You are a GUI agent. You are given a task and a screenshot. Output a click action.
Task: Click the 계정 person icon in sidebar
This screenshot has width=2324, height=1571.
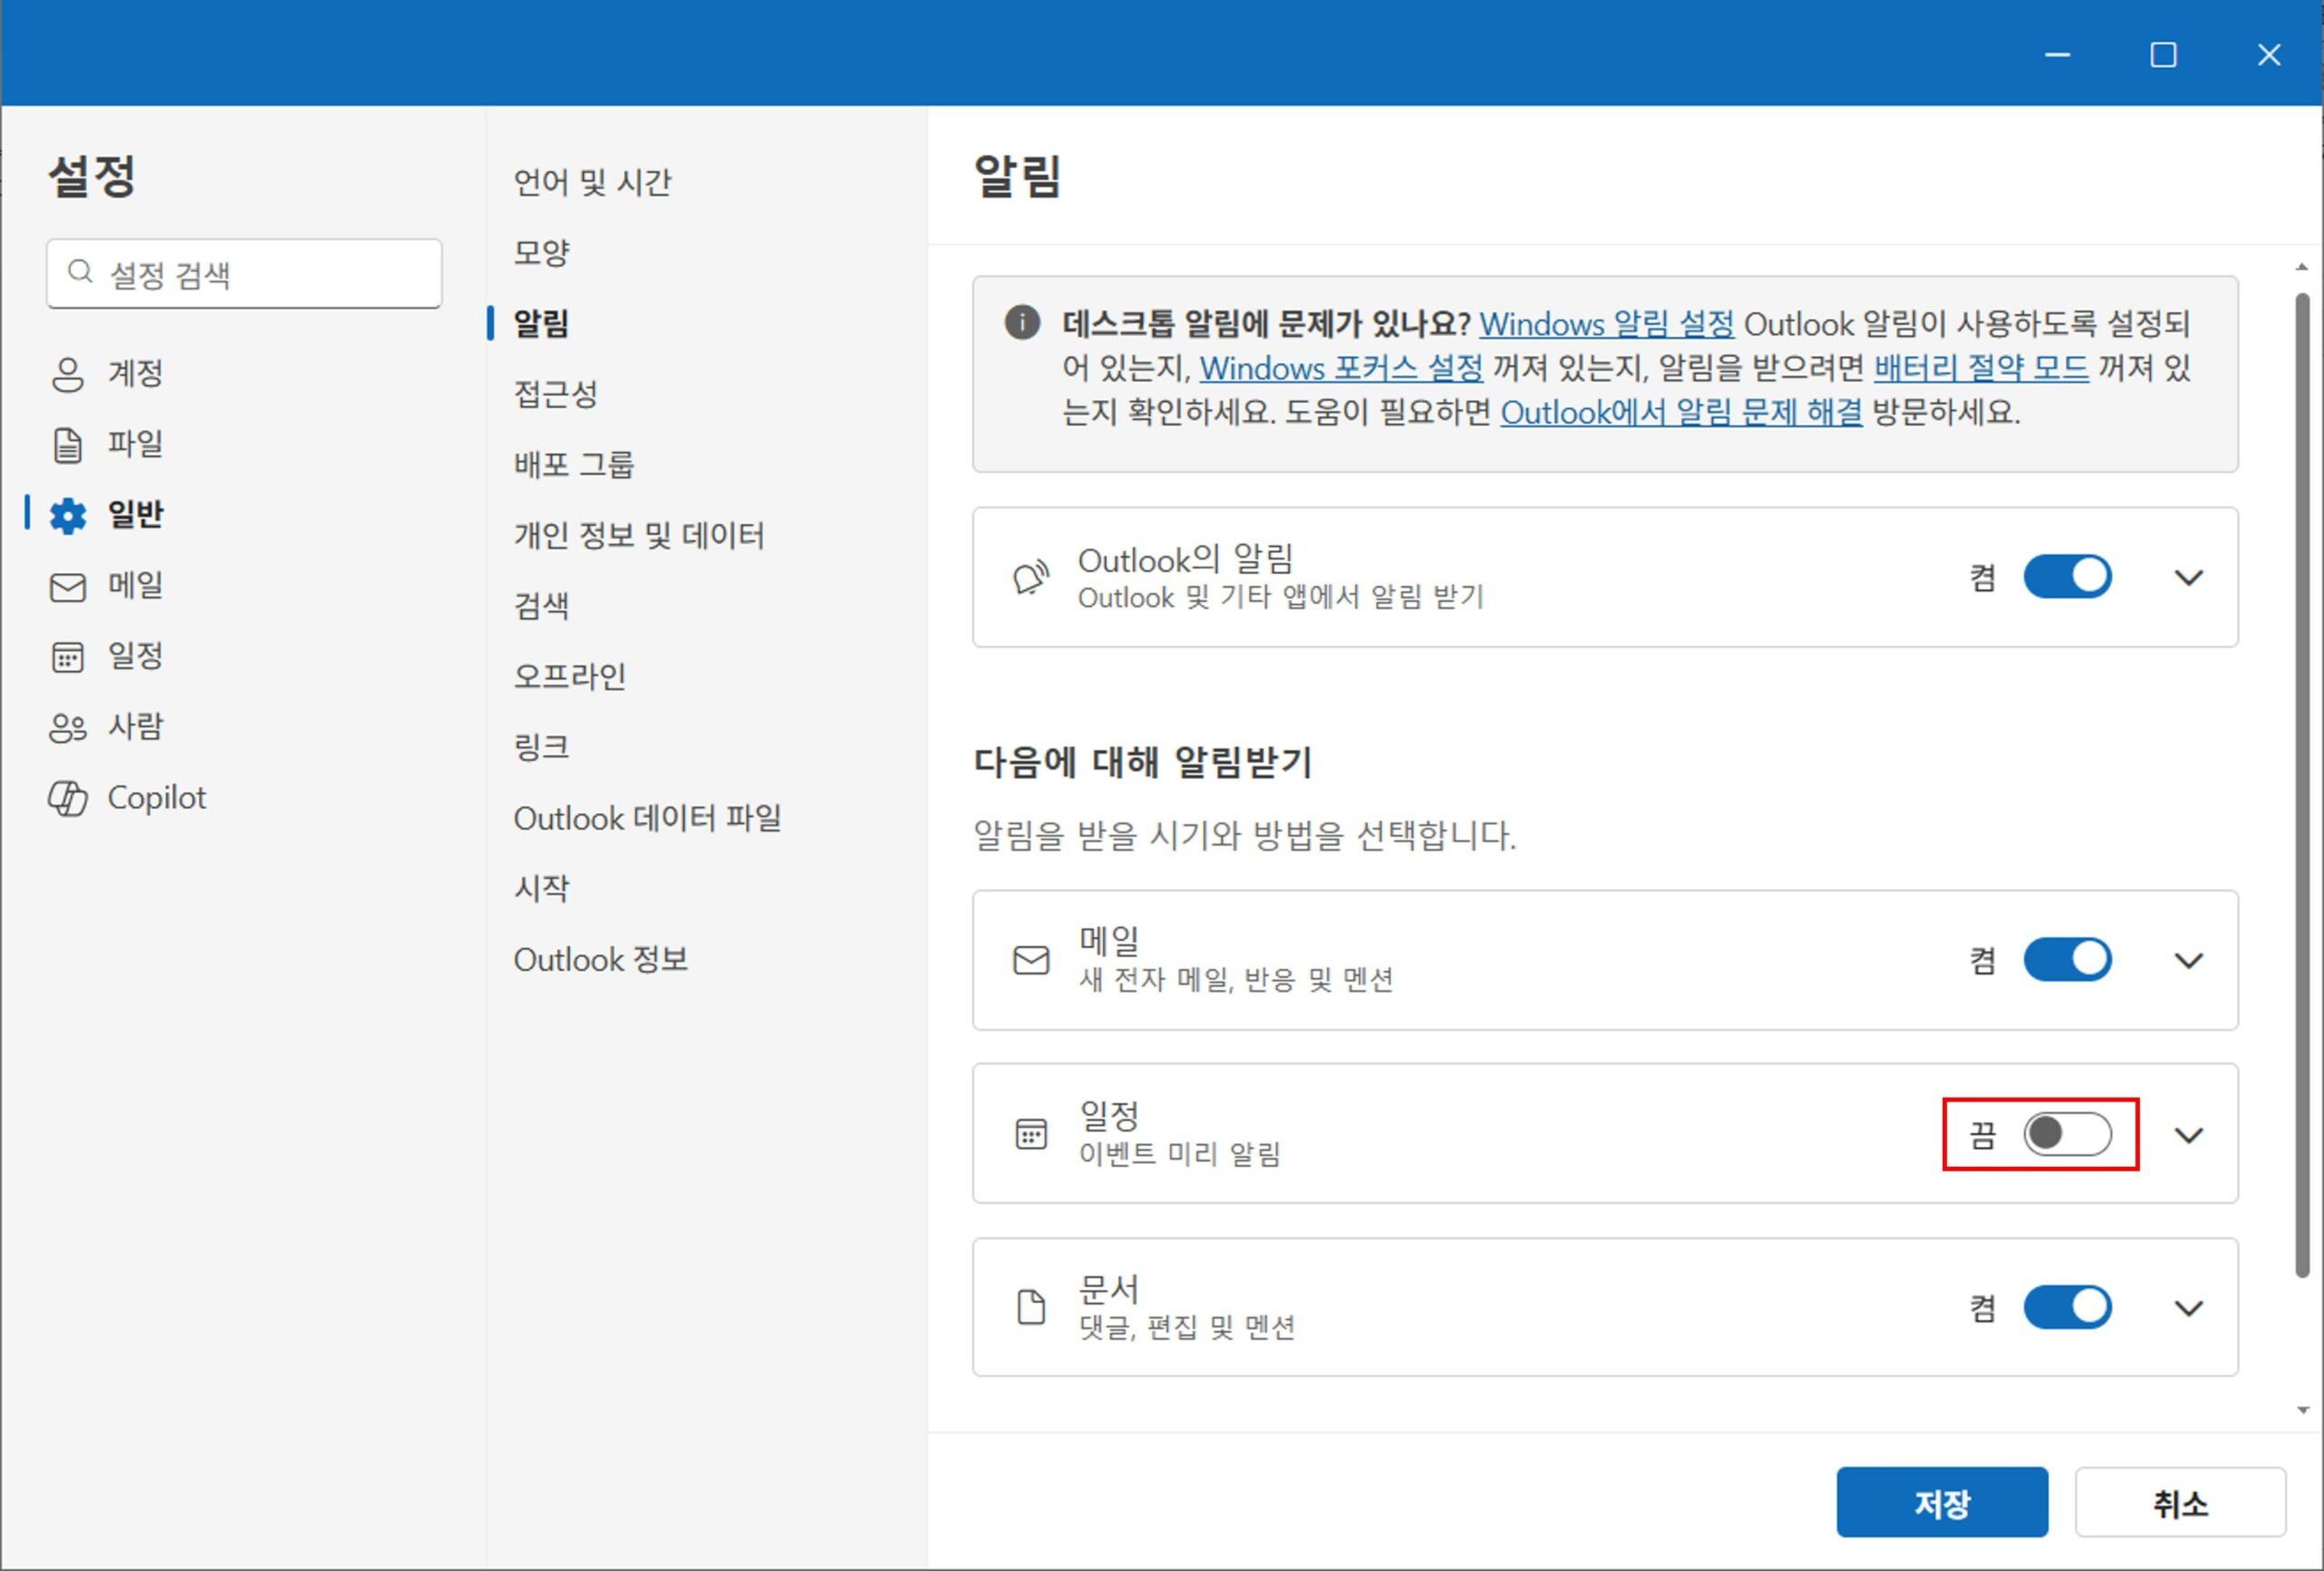tap(67, 374)
